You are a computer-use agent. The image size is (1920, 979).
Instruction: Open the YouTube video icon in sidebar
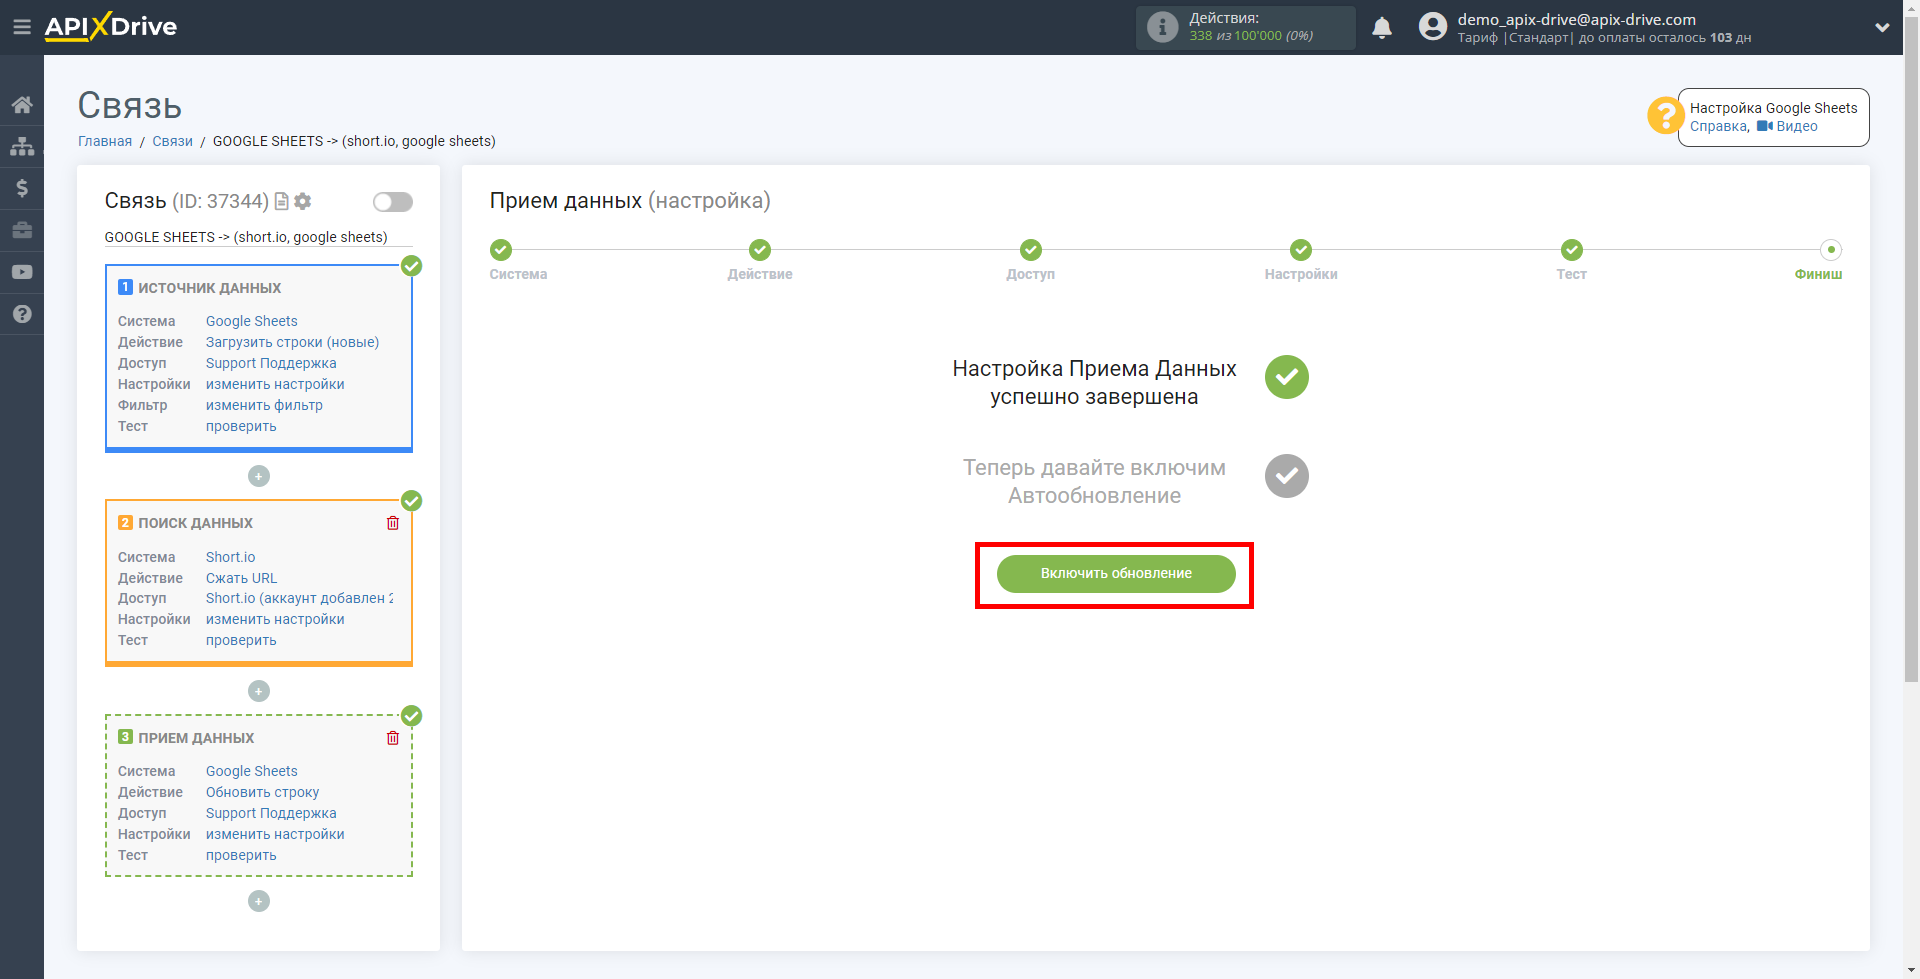coord(22,272)
